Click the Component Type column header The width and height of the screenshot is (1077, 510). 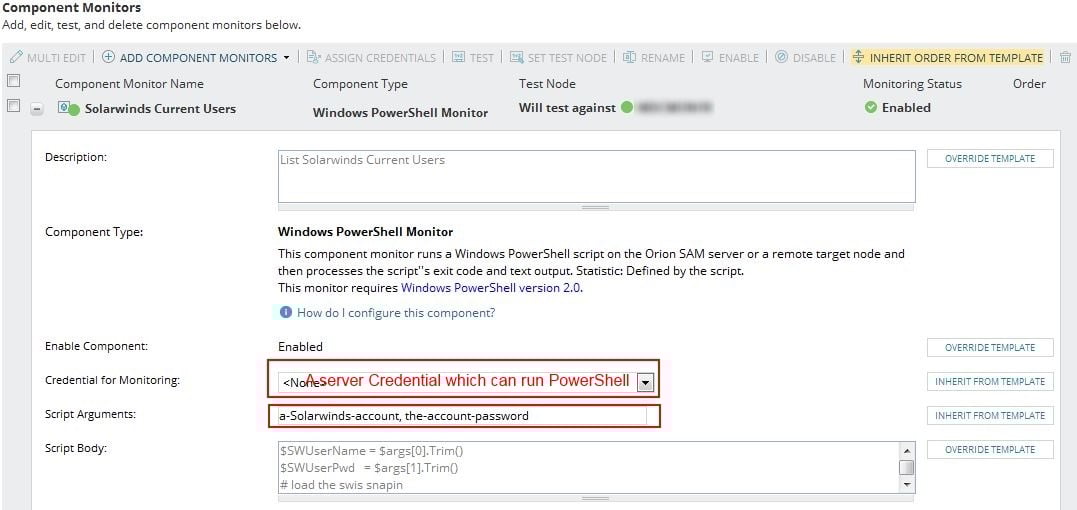click(x=360, y=84)
